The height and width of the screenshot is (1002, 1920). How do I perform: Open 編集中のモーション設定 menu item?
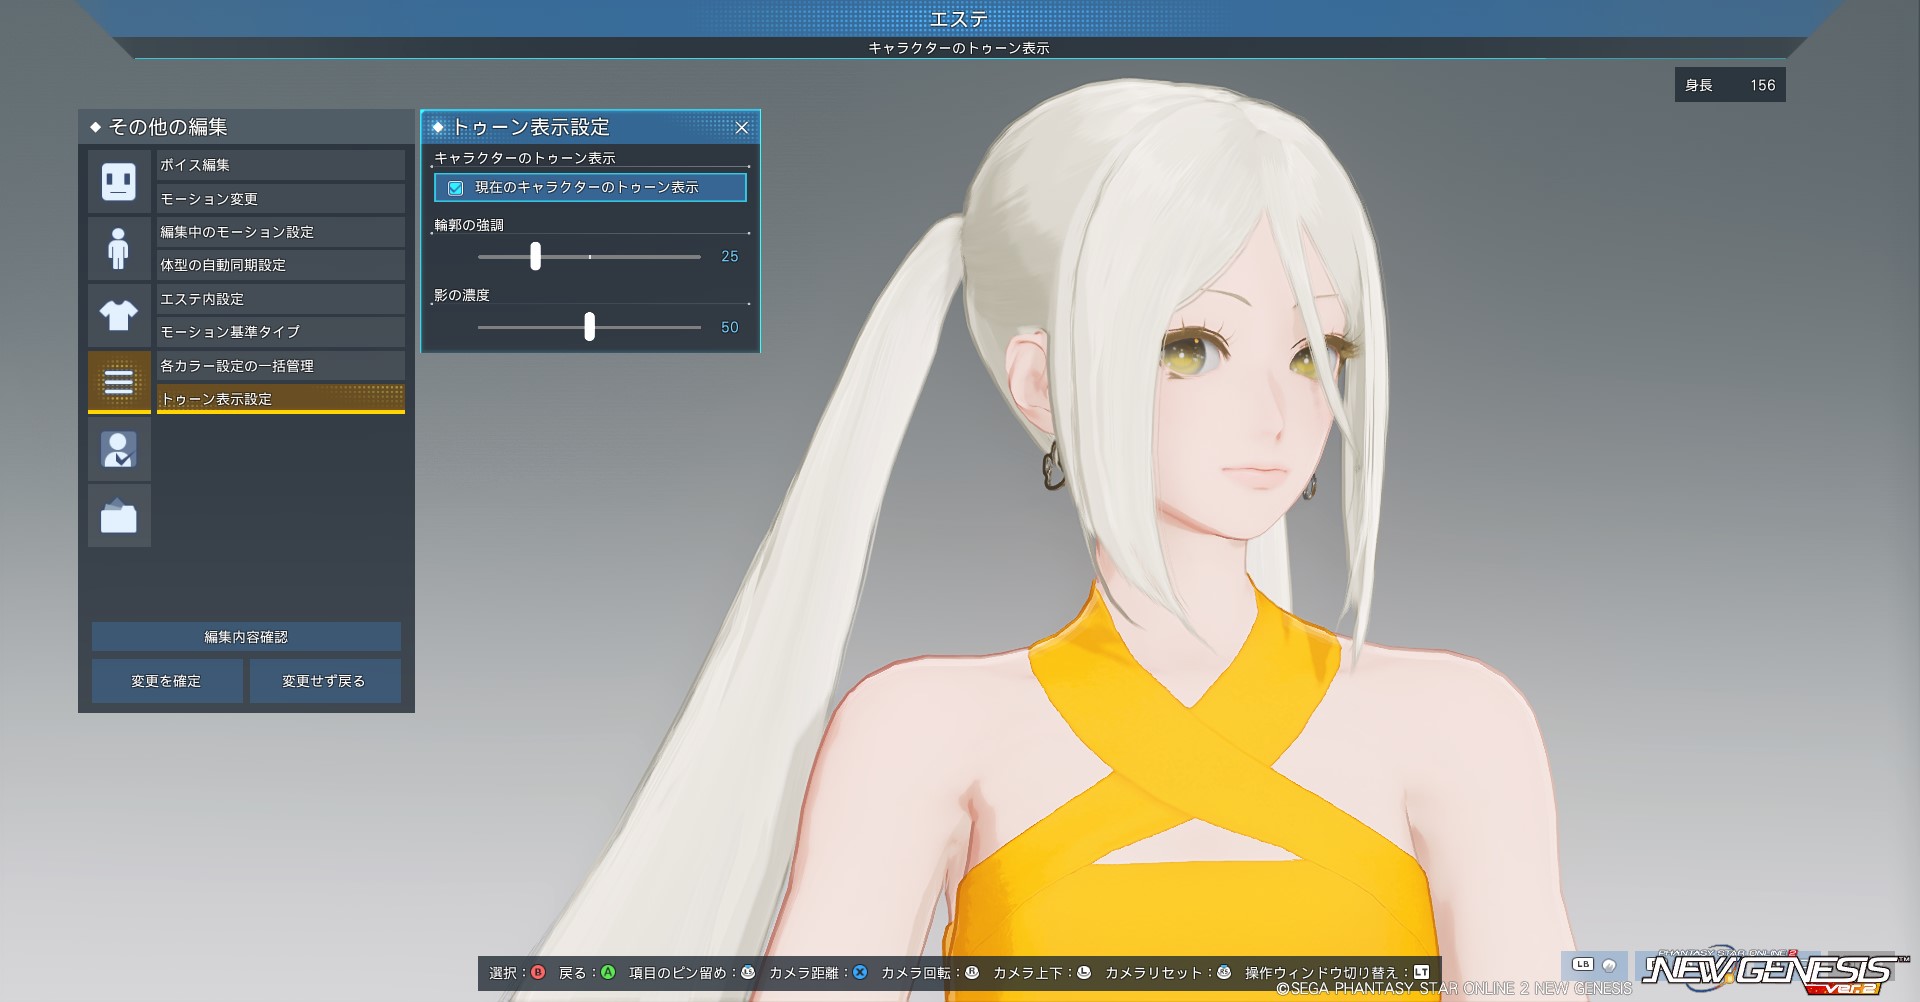[280, 232]
